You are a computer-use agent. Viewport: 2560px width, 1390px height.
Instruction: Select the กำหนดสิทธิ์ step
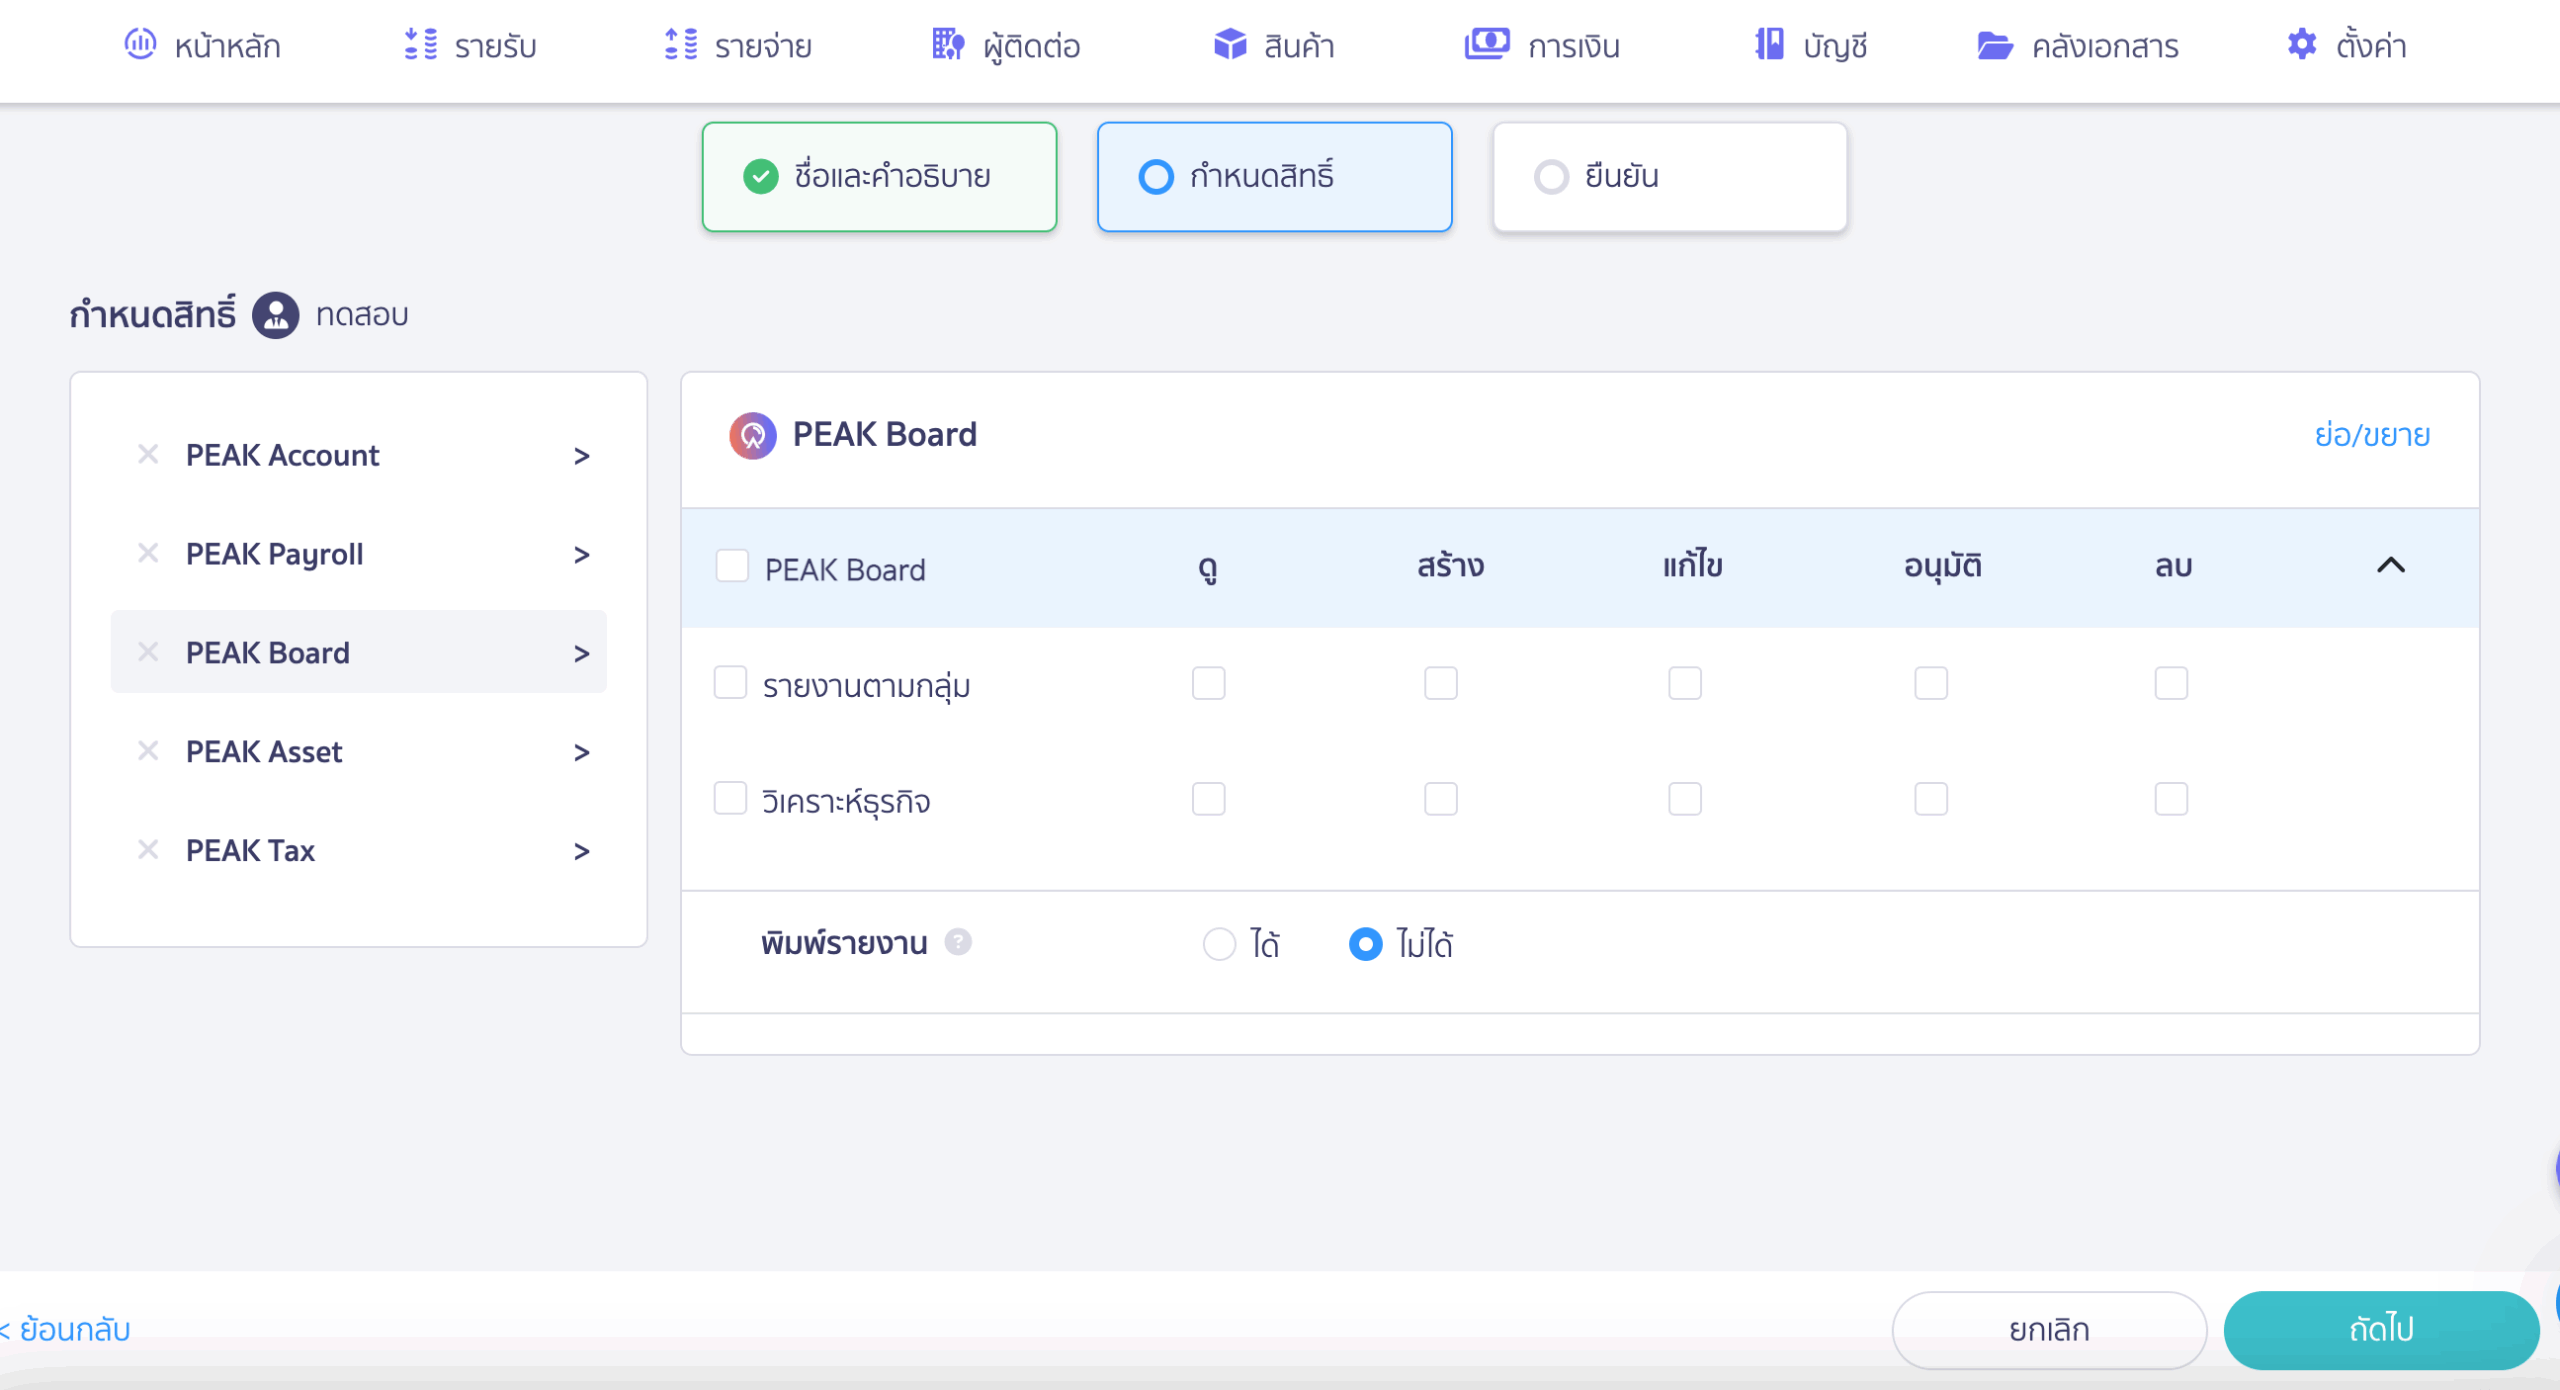point(1274,177)
